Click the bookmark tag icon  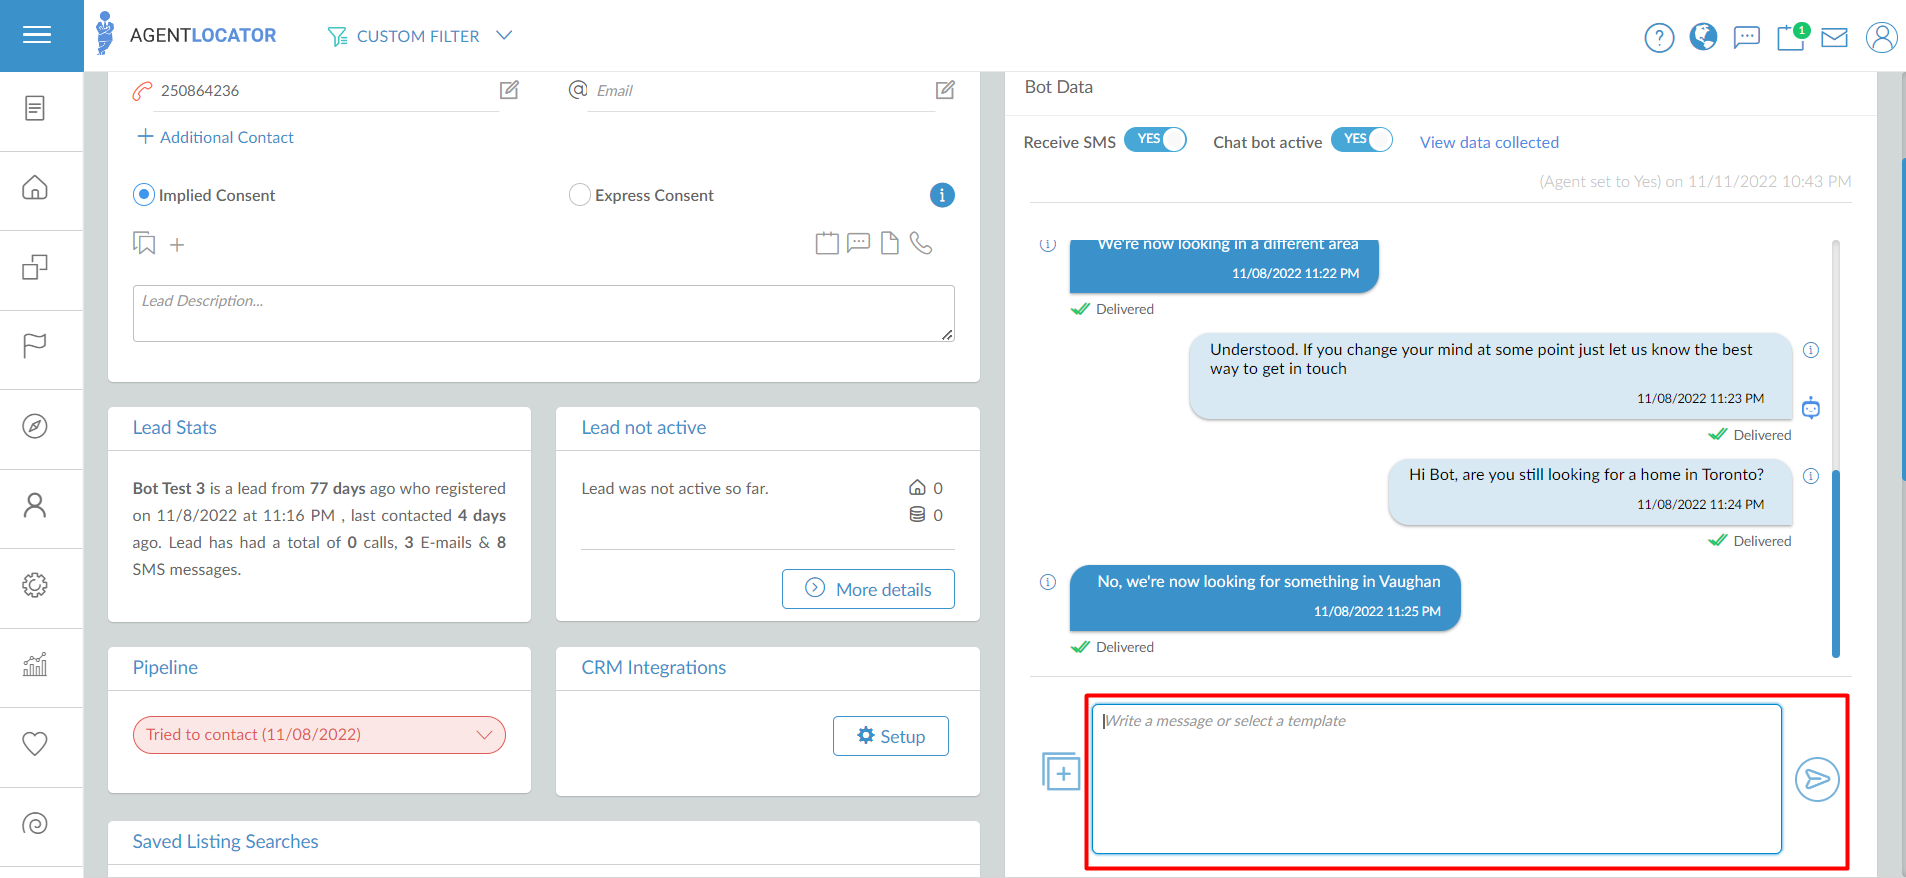[144, 243]
